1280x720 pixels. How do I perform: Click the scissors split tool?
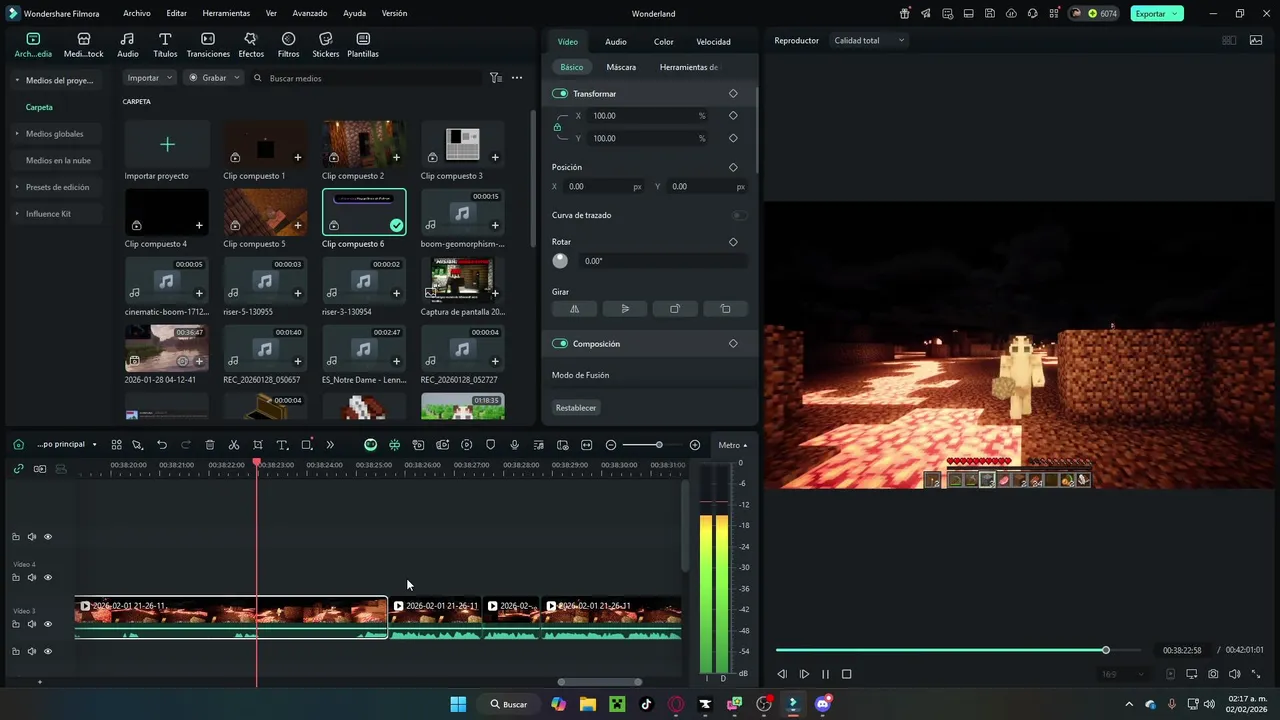(x=234, y=445)
